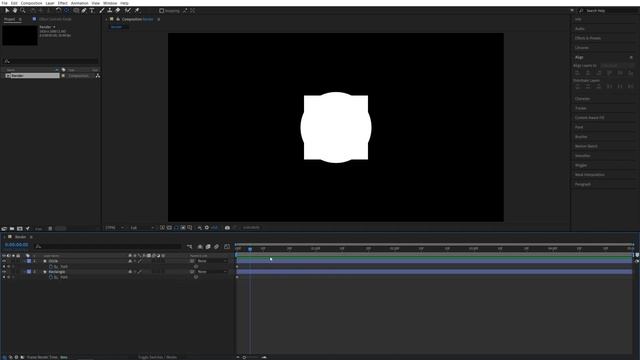Toggle stopwatch on Circle layer Path property
The width and height of the screenshot is (640, 360).
pos(51,267)
